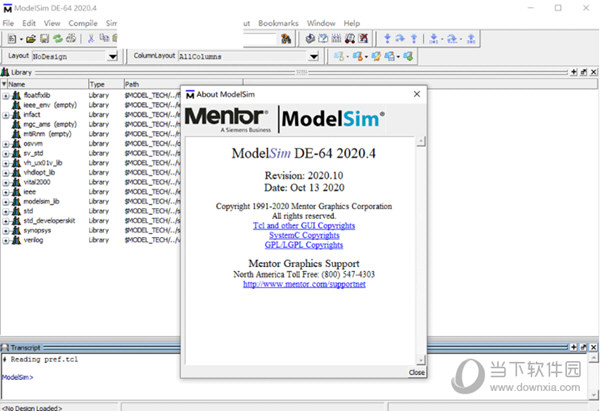This screenshot has height=411, width=600.
Task: Click the icon right of the Break icon
Action: click(363, 38)
